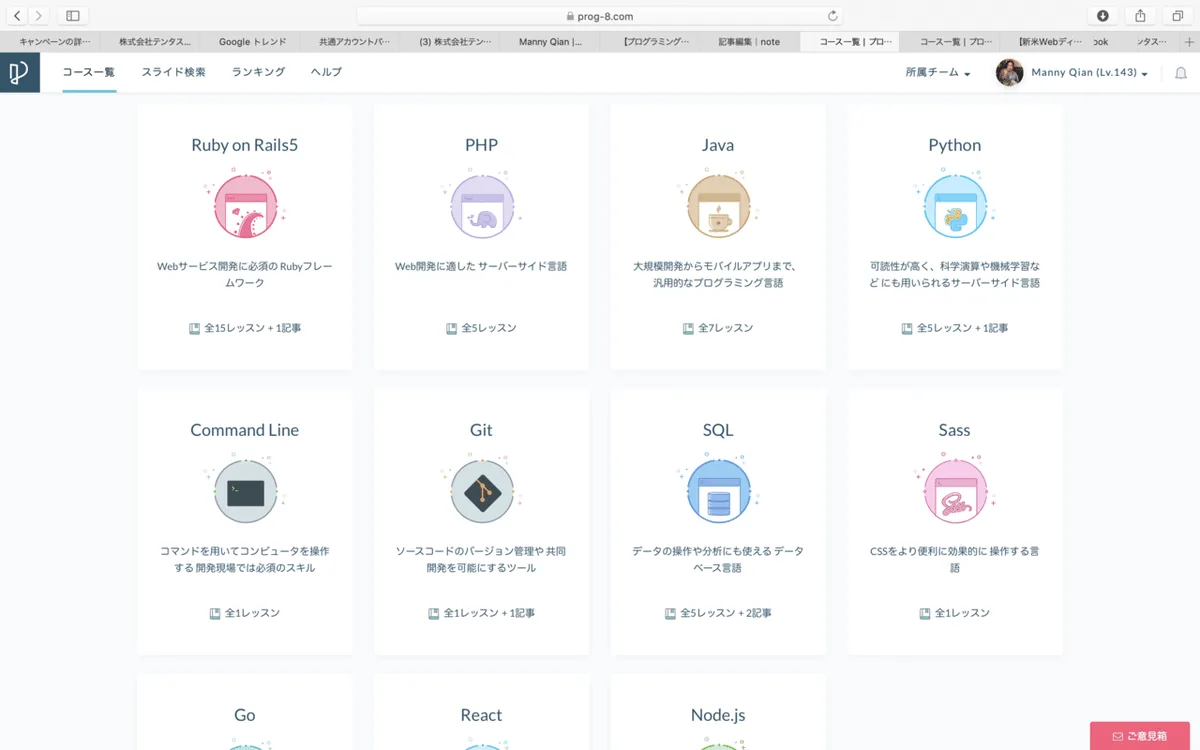Go back with Safari back arrow
Image resolution: width=1200 pixels, height=750 pixels.
[x=17, y=16]
